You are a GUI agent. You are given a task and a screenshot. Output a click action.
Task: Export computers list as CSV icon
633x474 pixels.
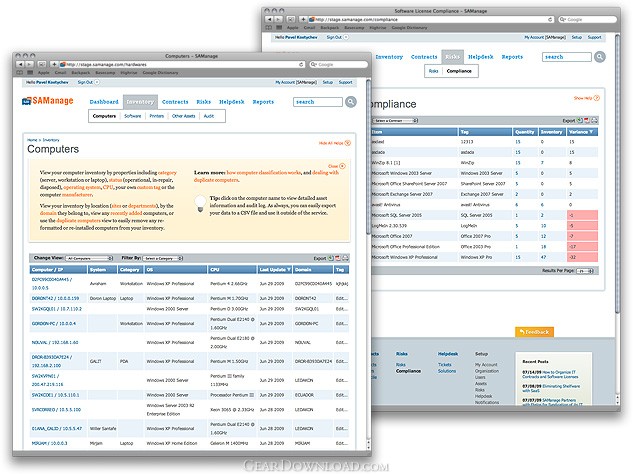point(331,258)
